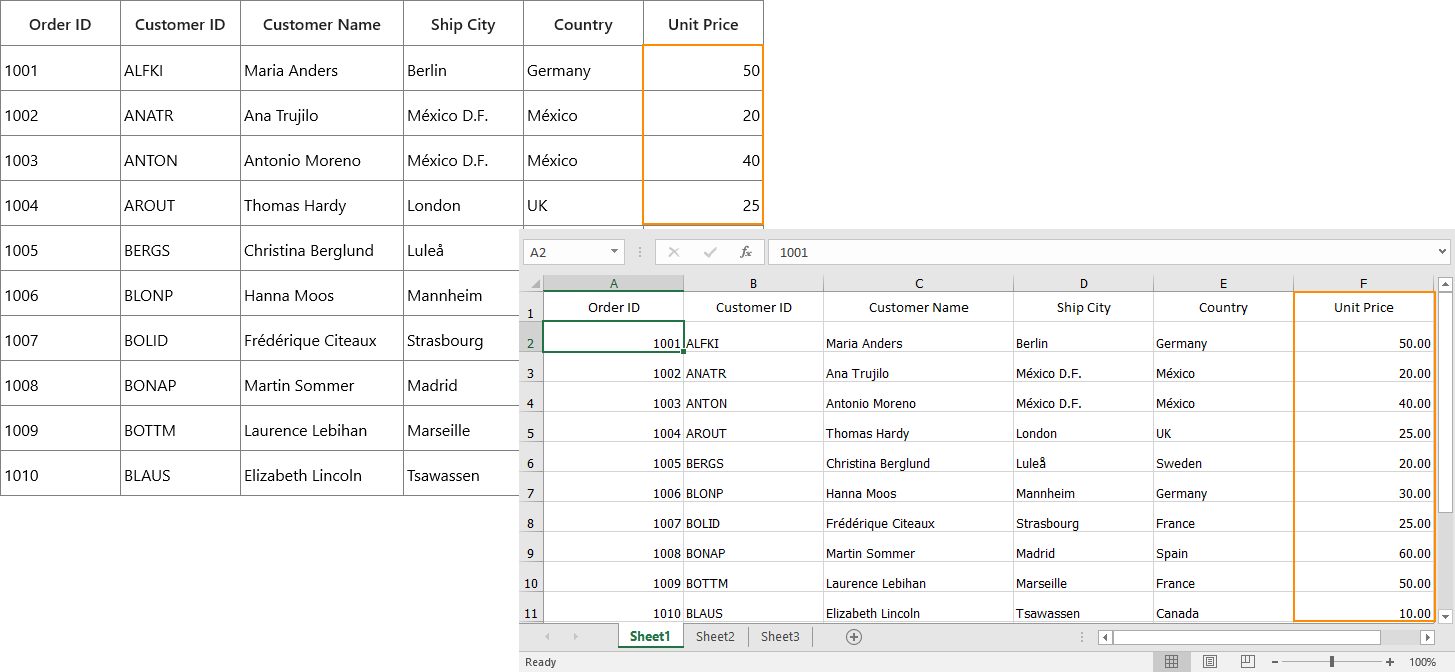Click the Unit Price grid column header
The height and width of the screenshot is (672, 1455).
coord(703,24)
